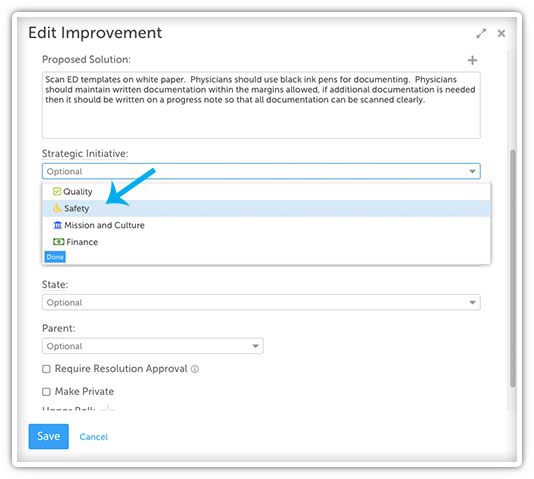
Task: Click the Mission and Culture building icon
Action: 58,225
